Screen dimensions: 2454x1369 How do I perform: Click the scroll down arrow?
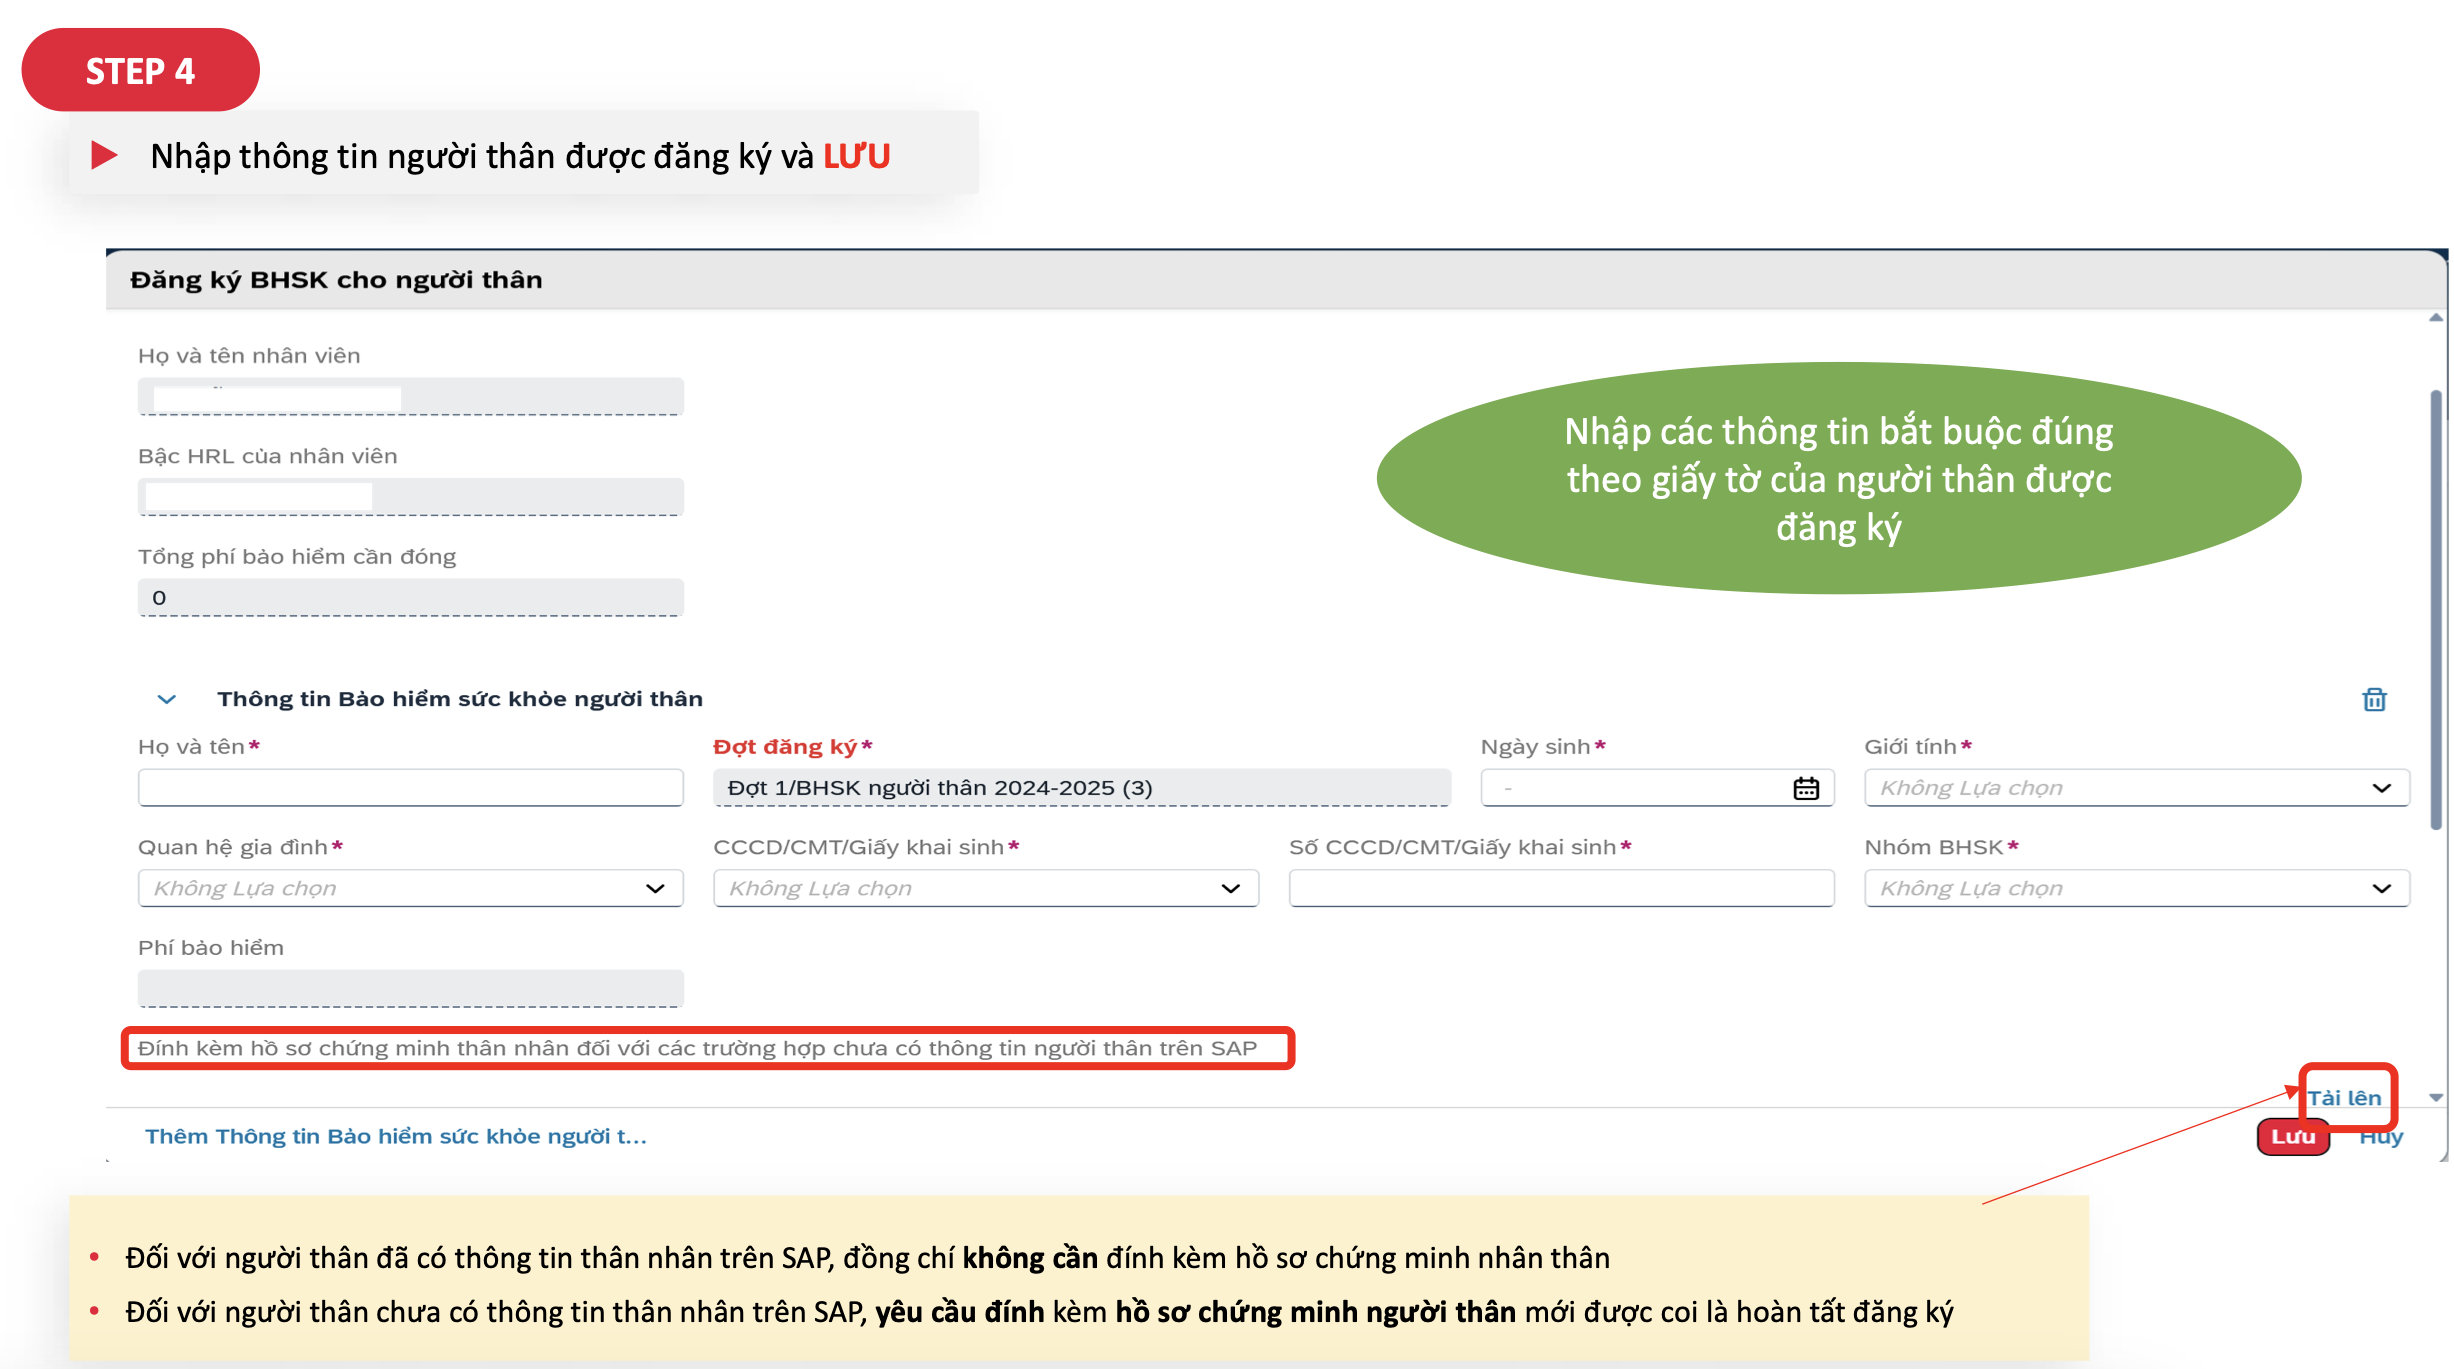2436,1098
